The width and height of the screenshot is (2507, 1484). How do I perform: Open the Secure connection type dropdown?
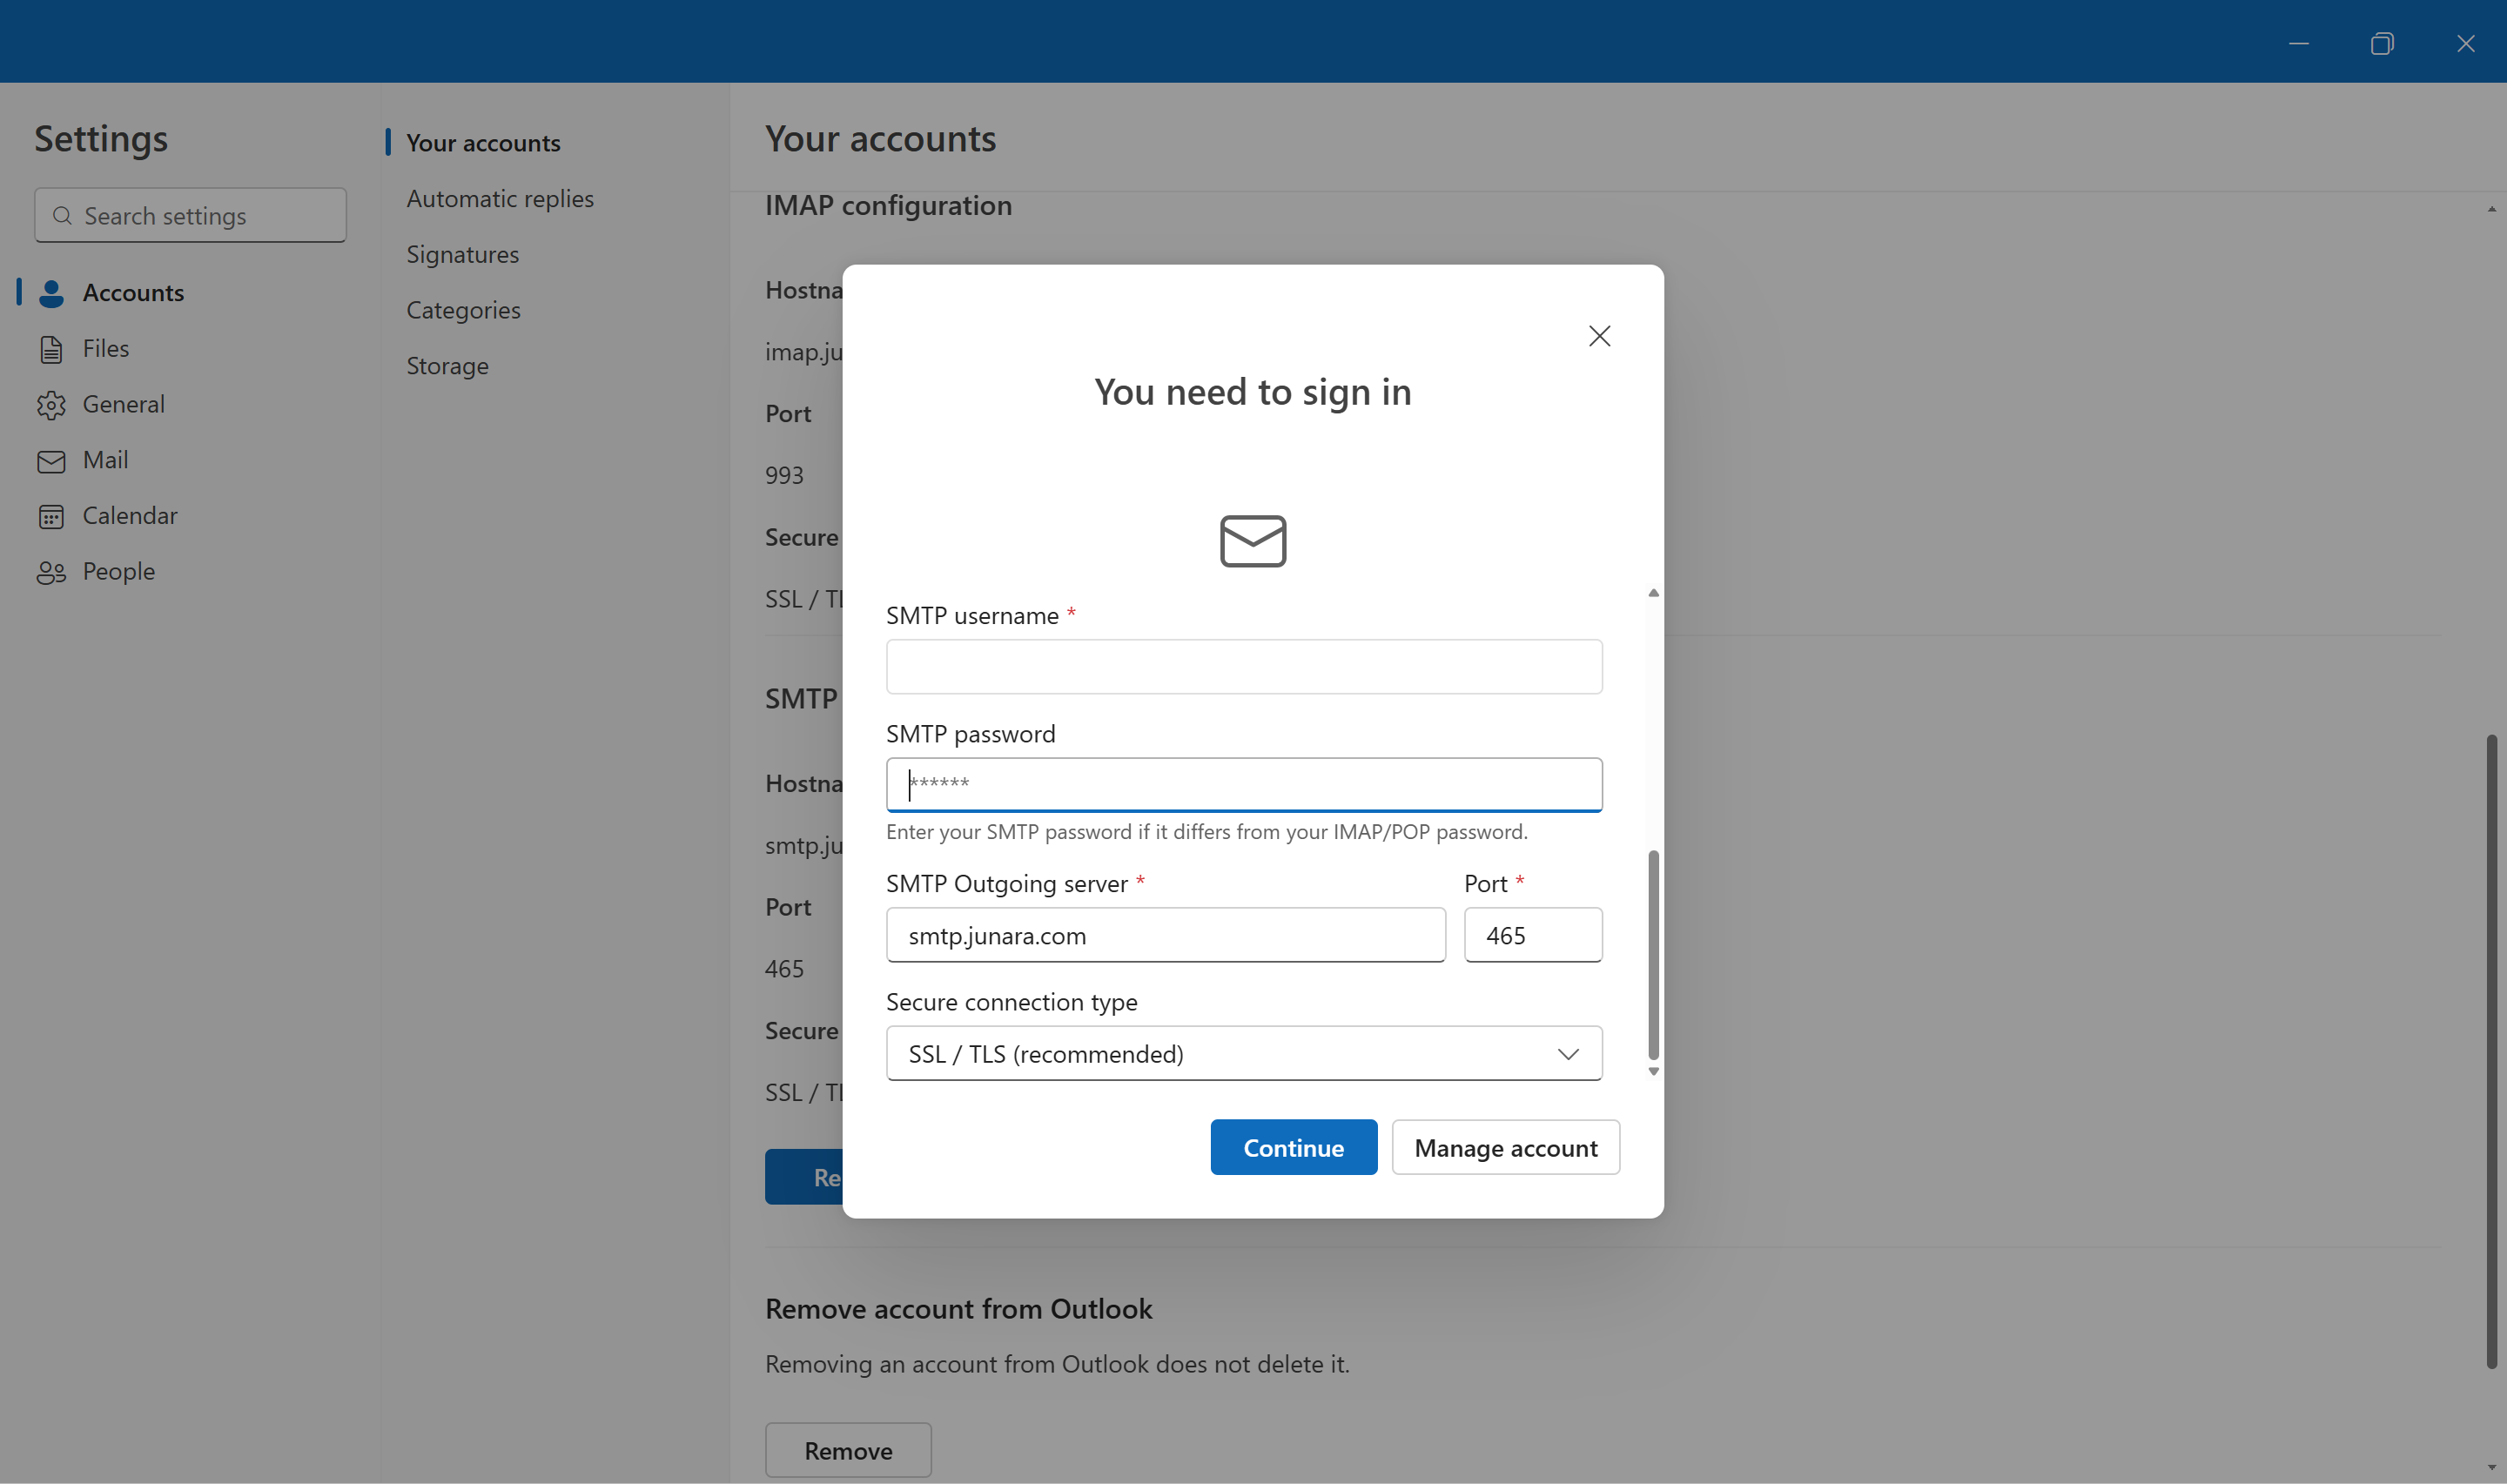1244,1053
